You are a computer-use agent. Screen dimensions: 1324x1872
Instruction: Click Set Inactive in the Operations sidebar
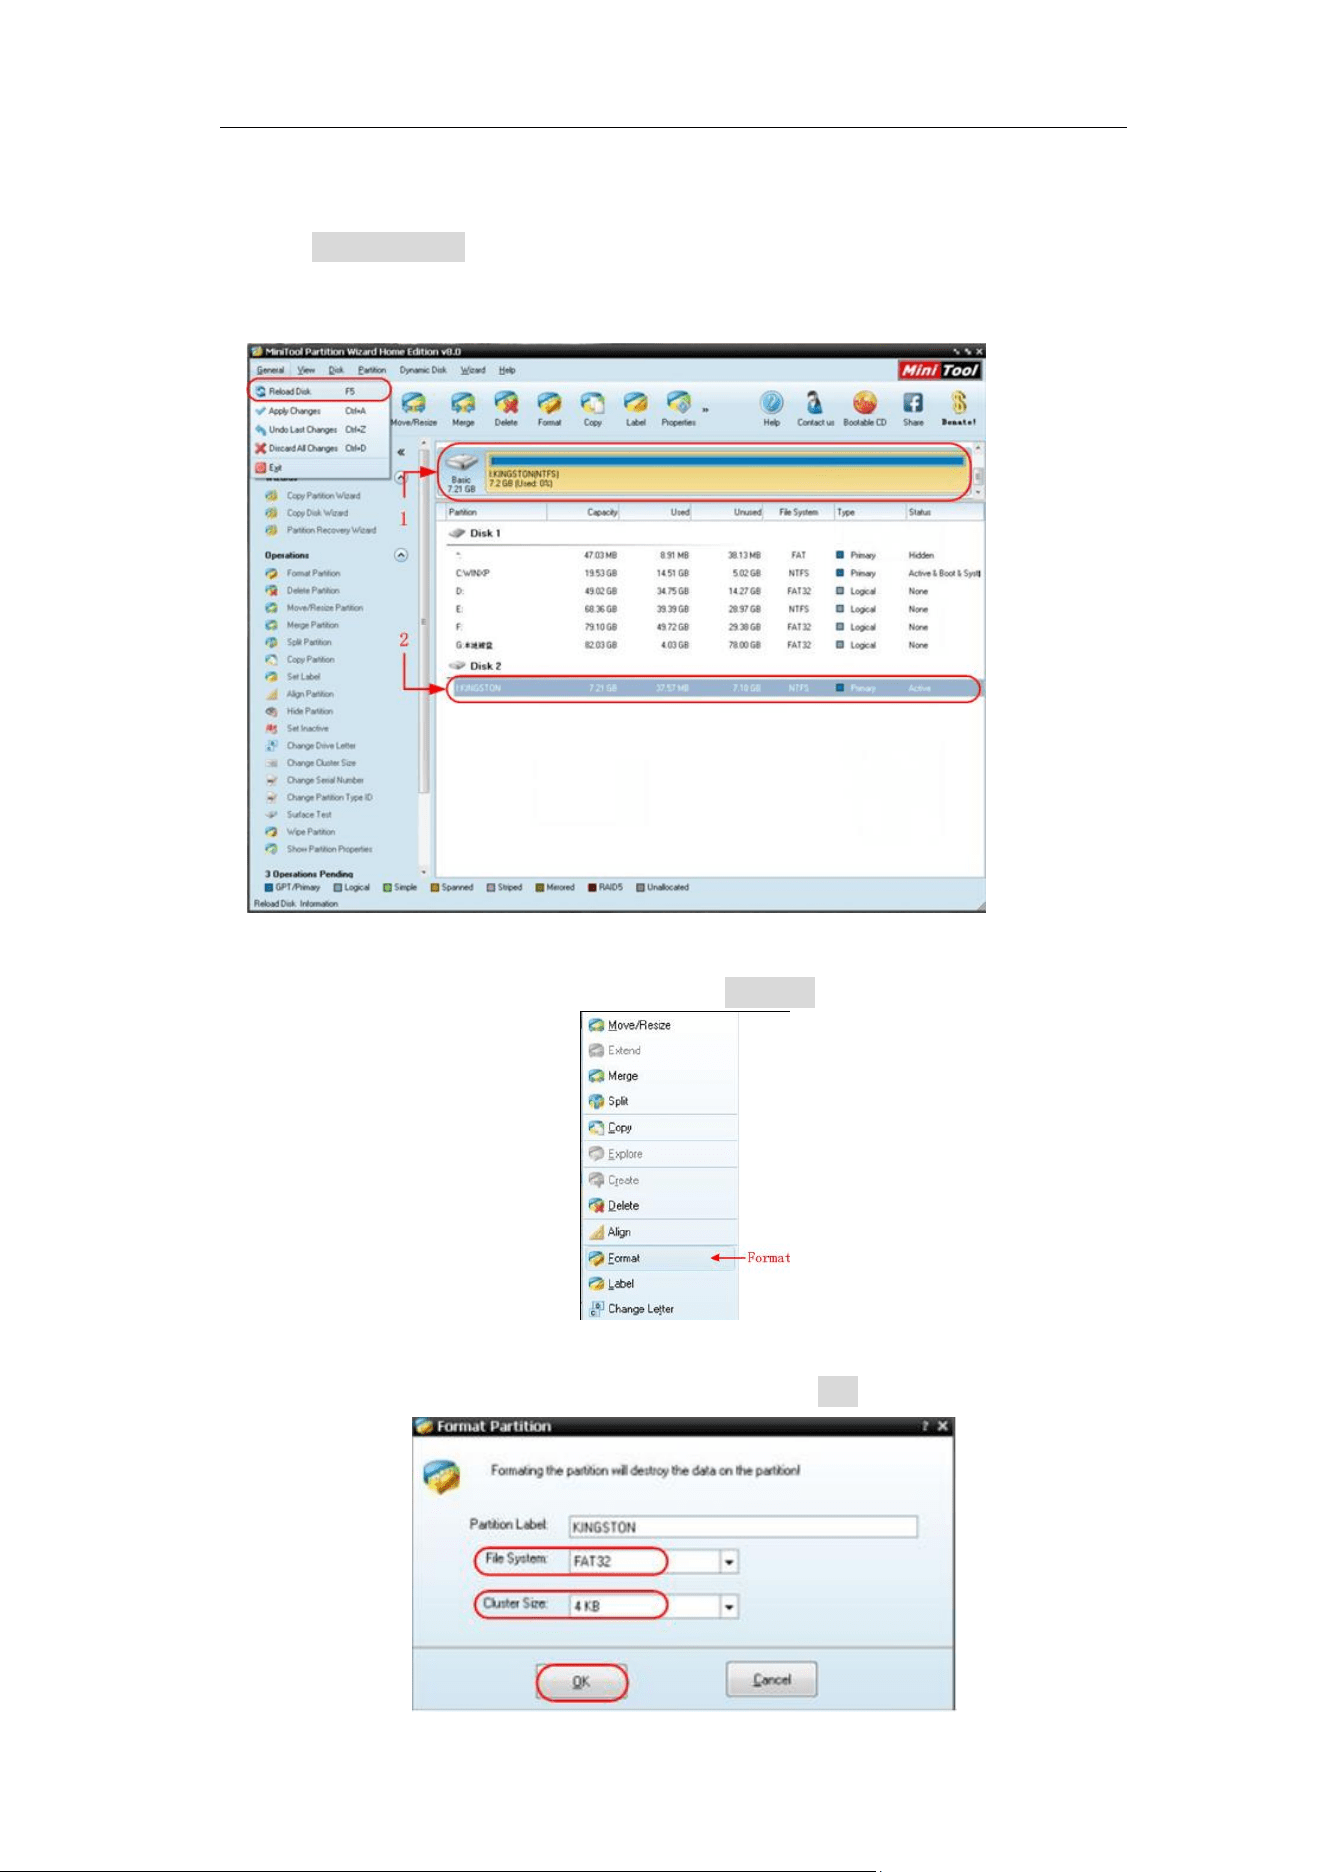point(297,729)
